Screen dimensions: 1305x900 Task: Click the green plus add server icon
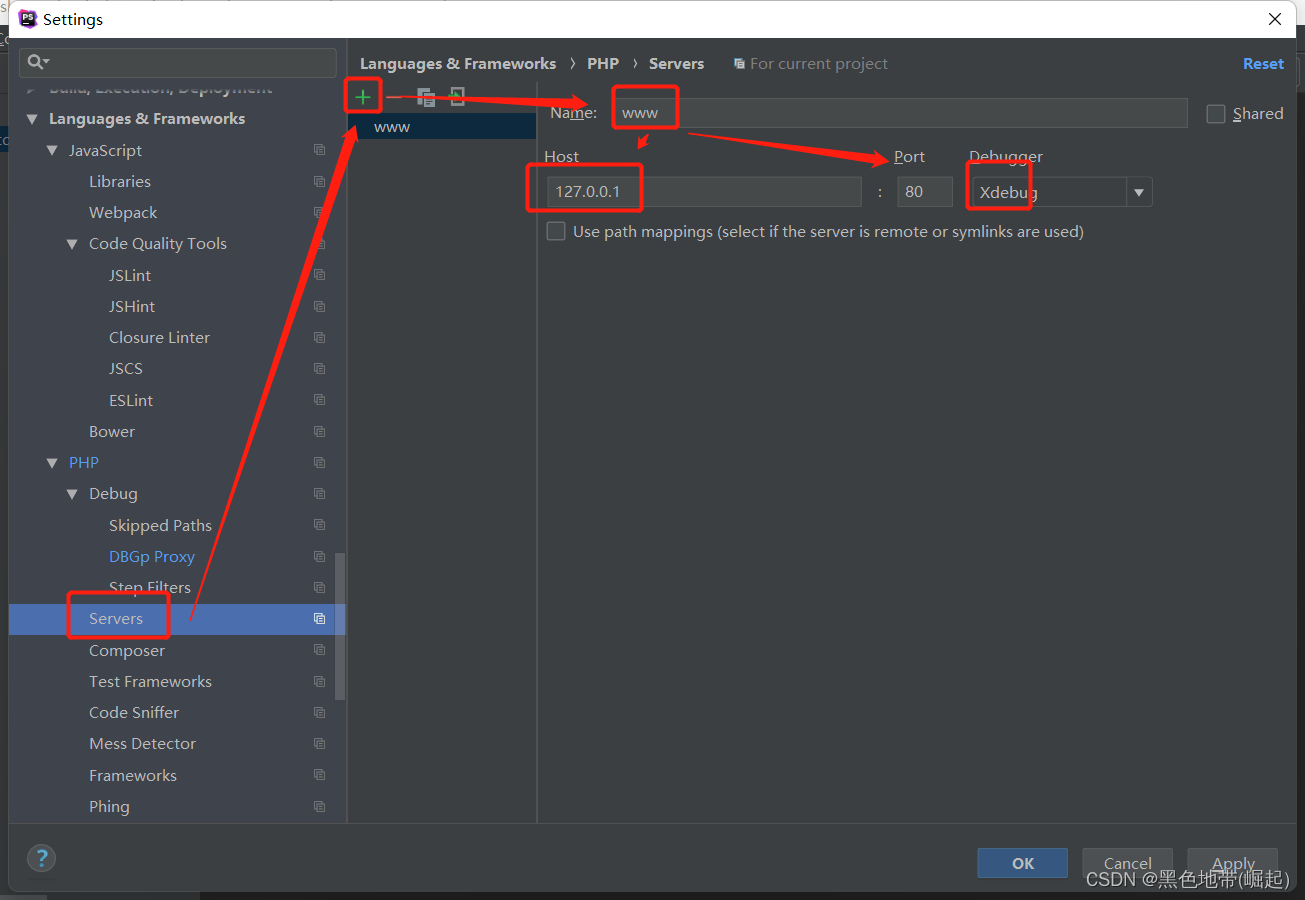[363, 97]
